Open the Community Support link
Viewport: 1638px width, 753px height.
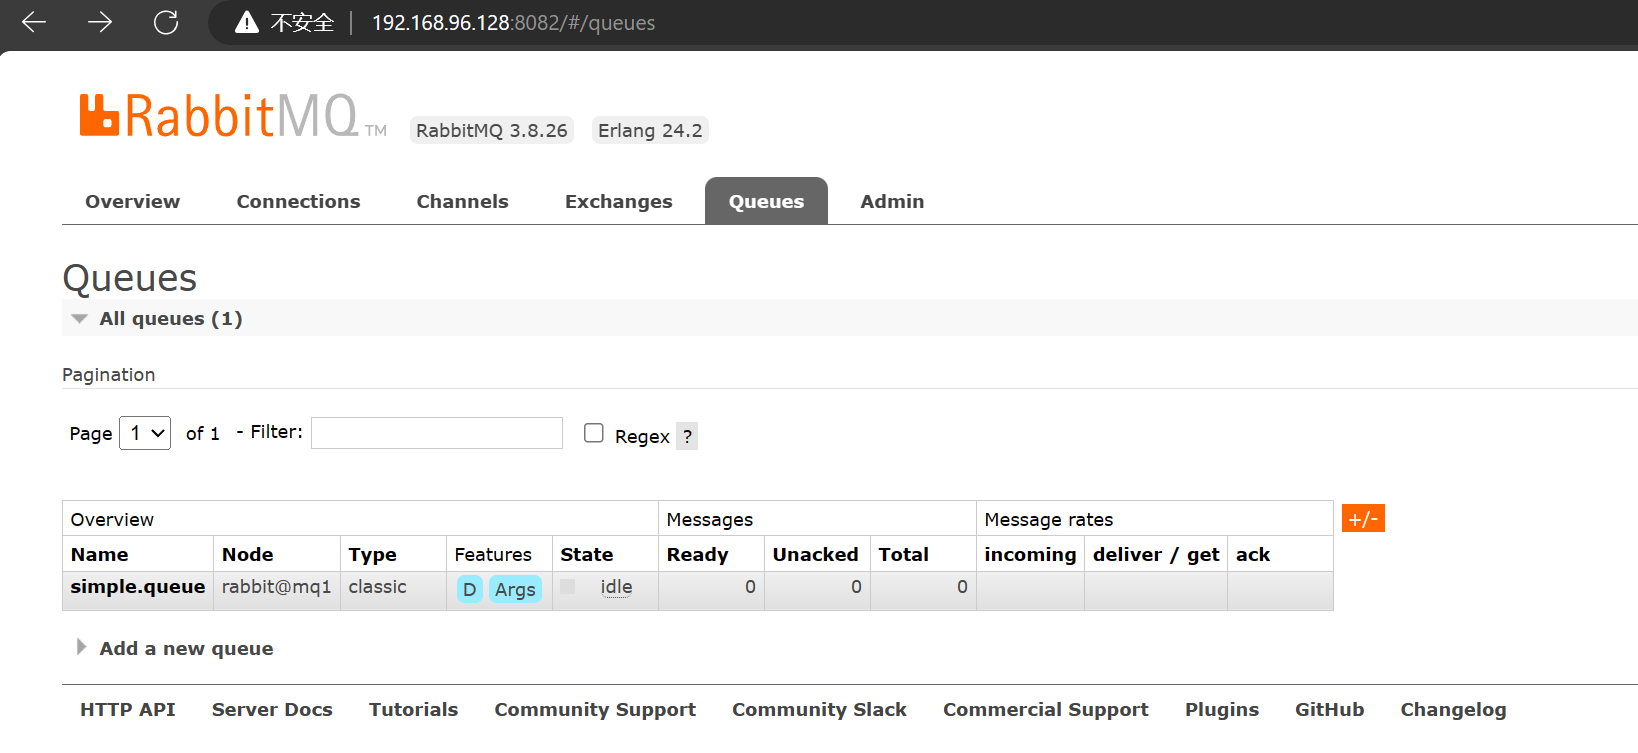(x=595, y=709)
